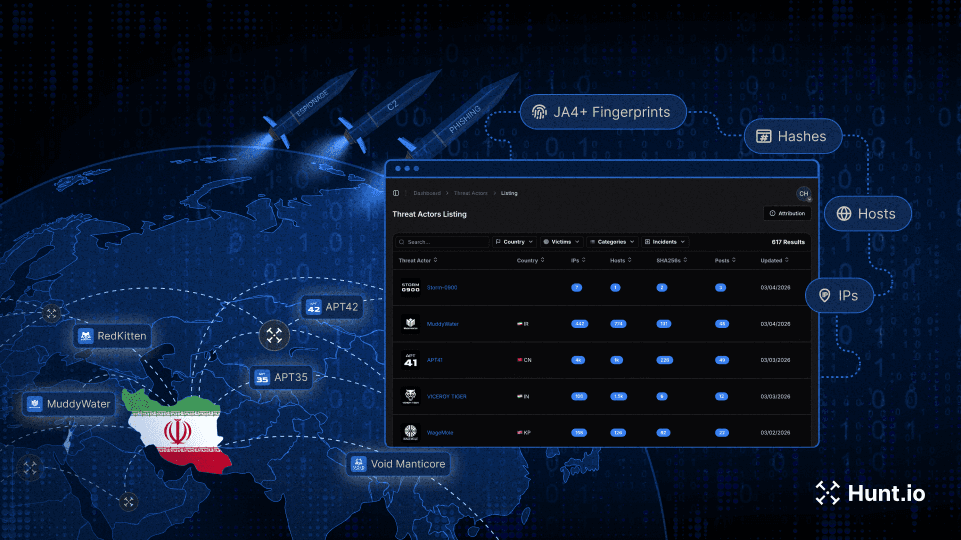Click the Threat Actors Listing heading
The image size is (961, 540).
(x=429, y=214)
